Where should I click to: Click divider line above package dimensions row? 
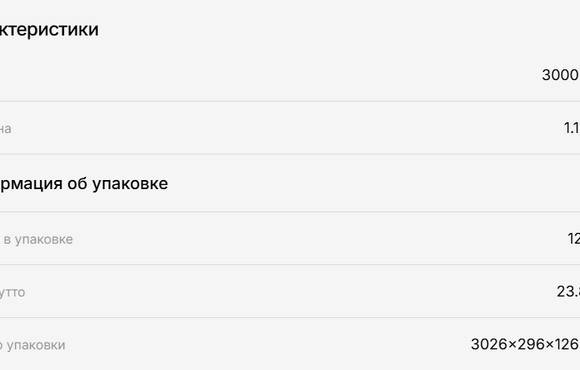click(290, 317)
